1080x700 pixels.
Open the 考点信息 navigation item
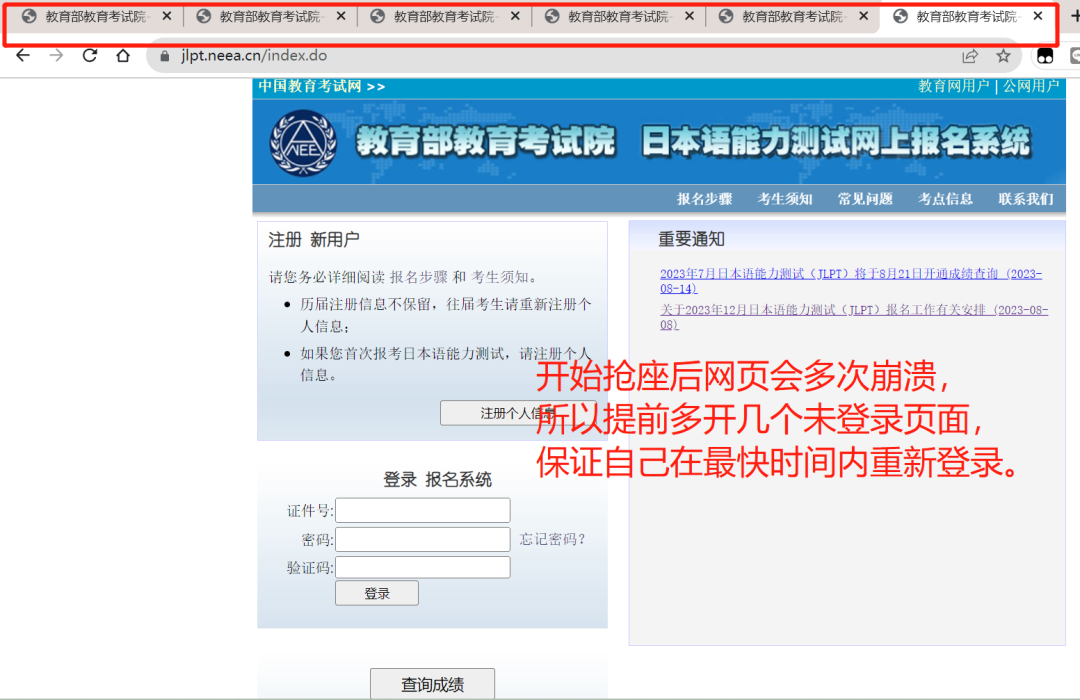(x=945, y=199)
